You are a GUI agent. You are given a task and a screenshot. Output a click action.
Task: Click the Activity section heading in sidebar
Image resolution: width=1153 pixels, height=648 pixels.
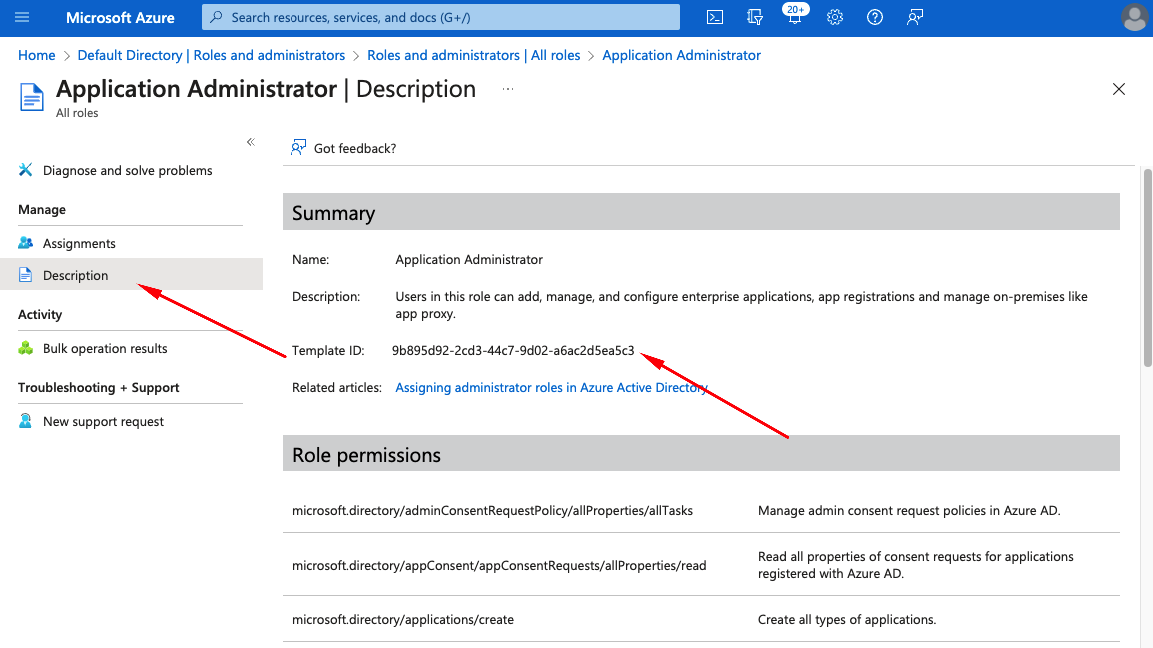(x=40, y=314)
